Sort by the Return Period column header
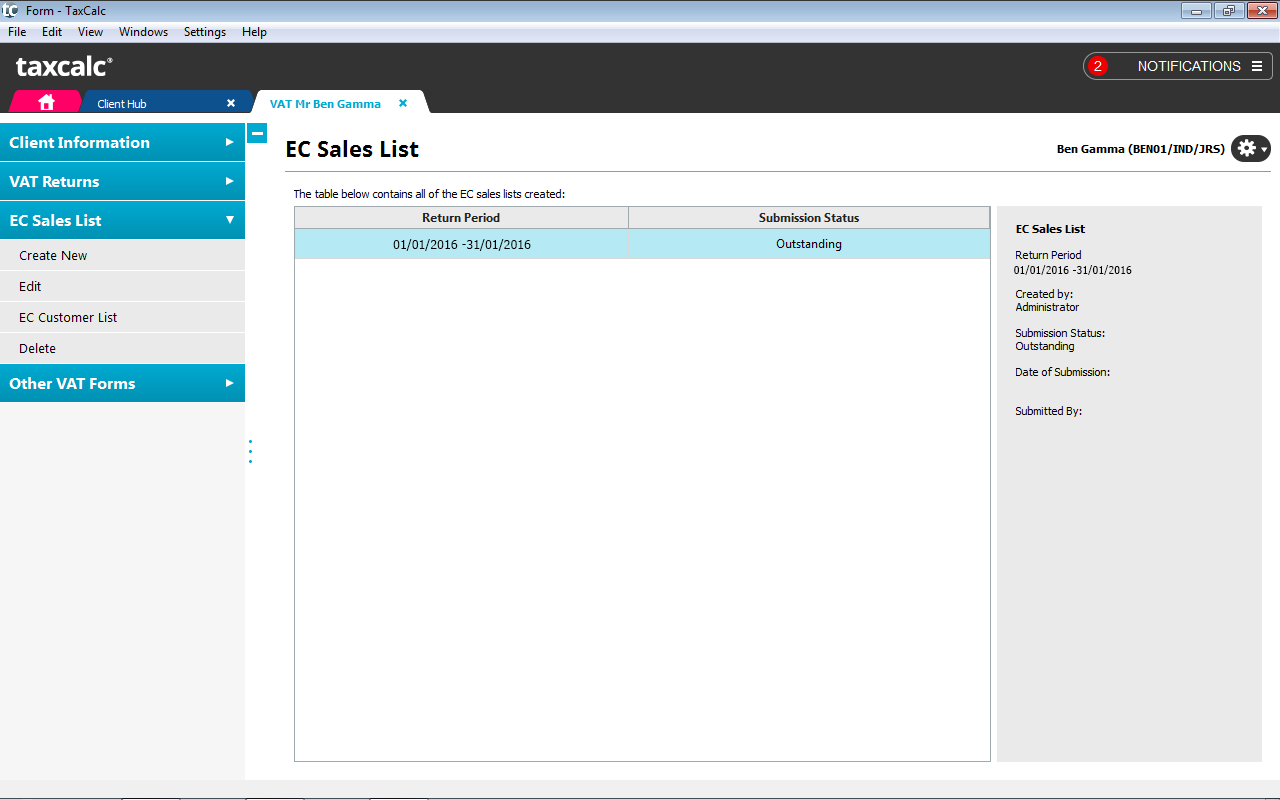 (461, 217)
